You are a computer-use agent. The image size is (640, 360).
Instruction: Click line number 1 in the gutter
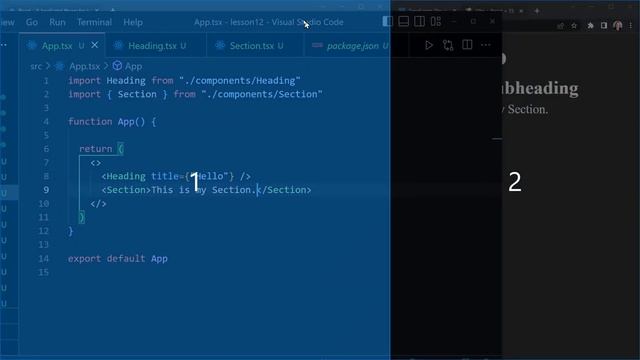coord(46,80)
